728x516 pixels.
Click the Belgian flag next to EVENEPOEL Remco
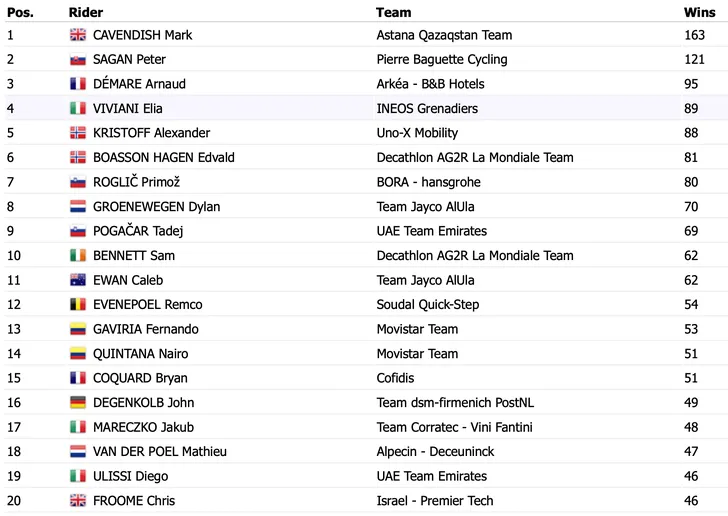point(78,305)
